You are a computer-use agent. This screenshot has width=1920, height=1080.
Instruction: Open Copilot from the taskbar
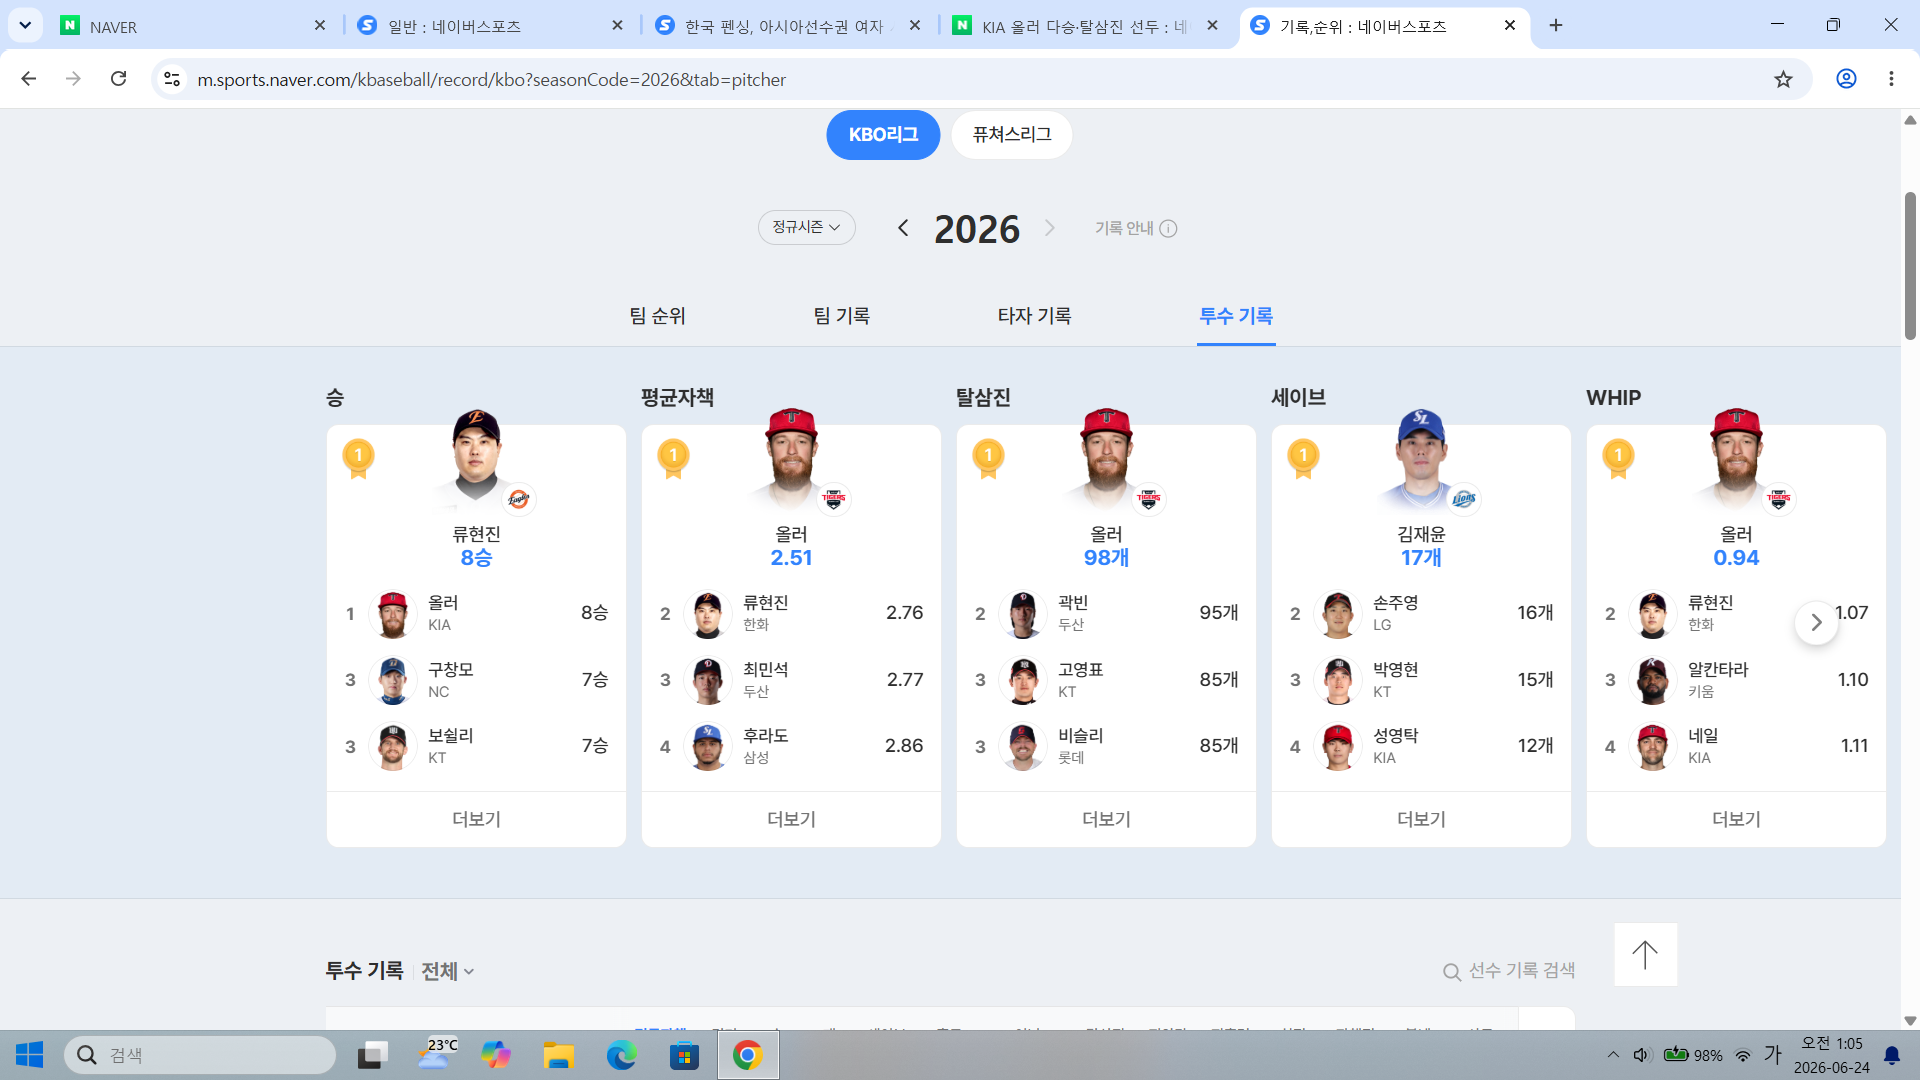(495, 1055)
